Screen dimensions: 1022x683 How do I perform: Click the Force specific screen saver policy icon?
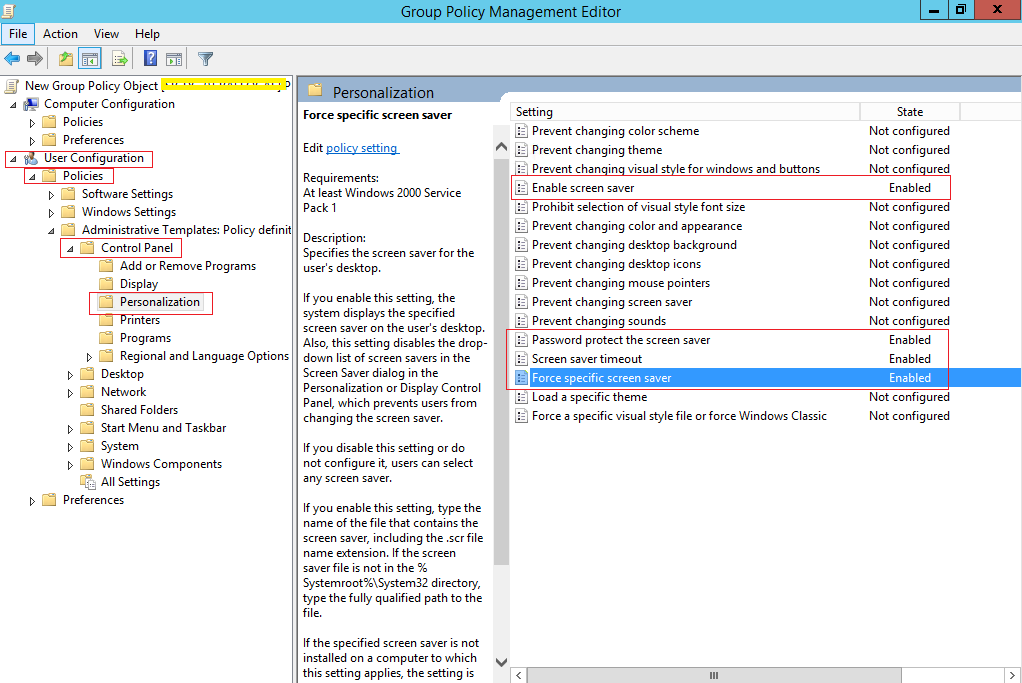pyautogui.click(x=521, y=378)
